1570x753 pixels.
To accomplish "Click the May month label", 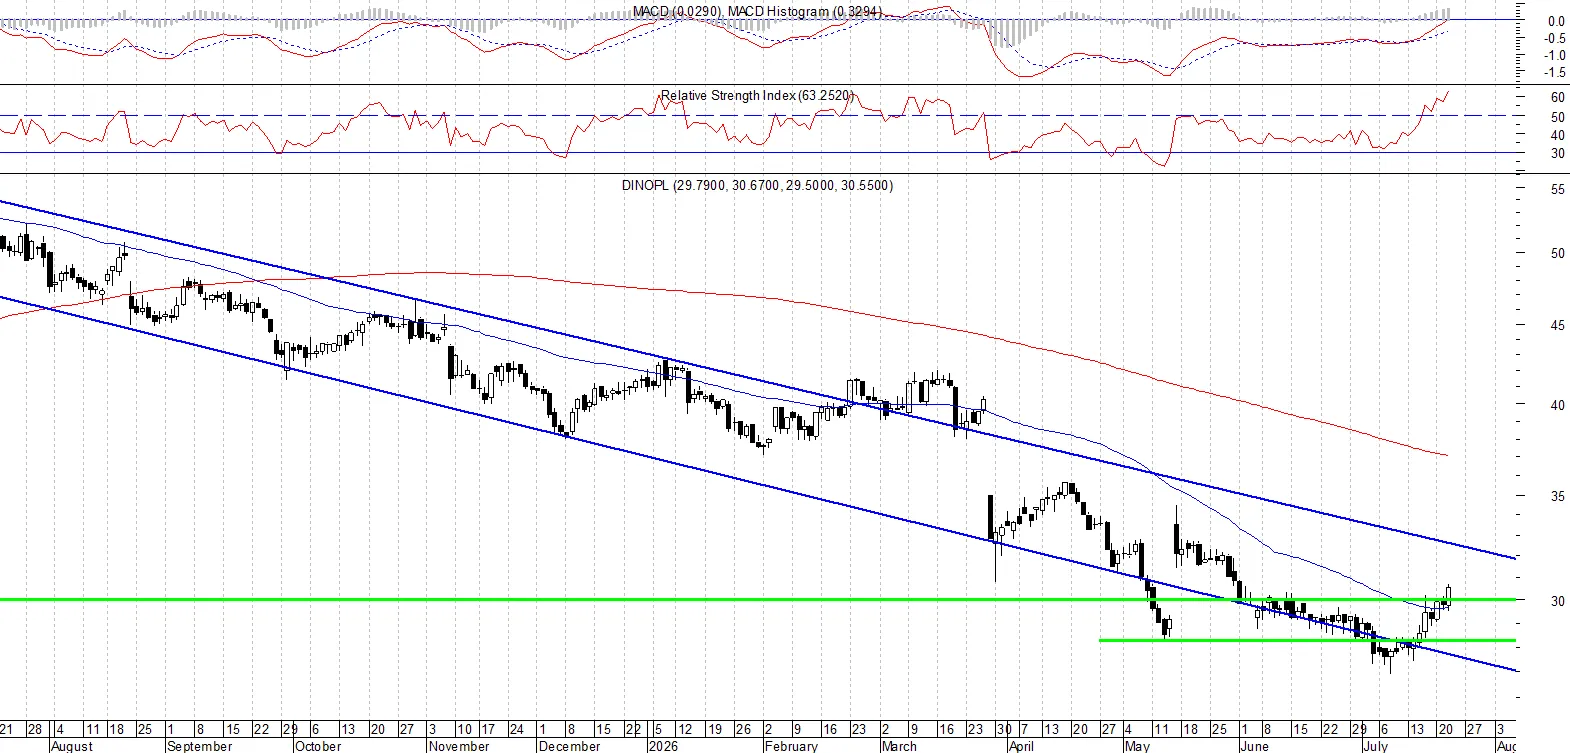I will point(1137,746).
